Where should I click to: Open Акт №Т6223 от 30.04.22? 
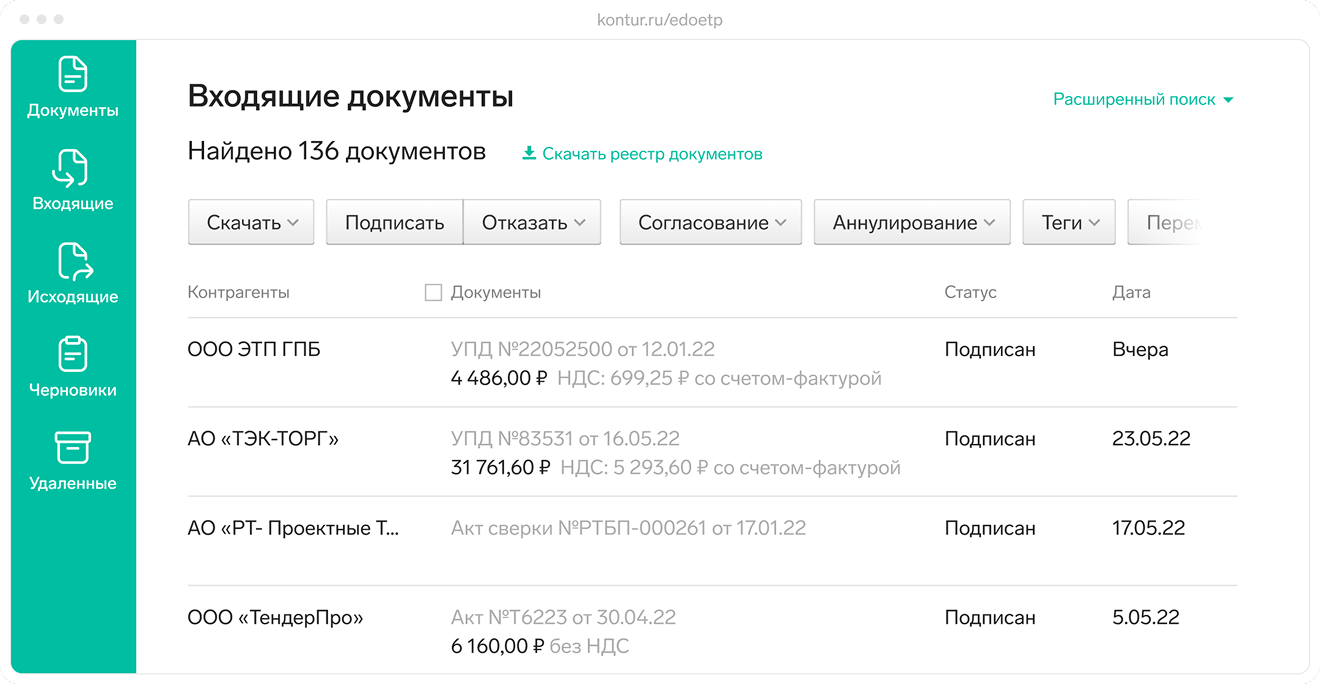[563, 617]
